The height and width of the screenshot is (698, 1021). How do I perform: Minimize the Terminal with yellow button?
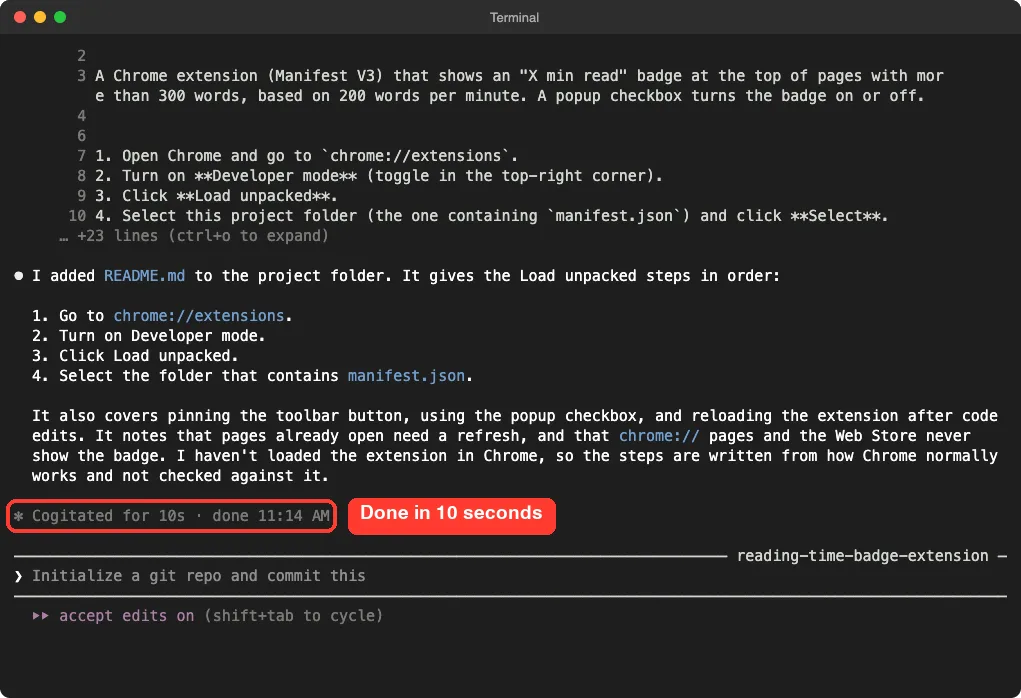(40, 18)
